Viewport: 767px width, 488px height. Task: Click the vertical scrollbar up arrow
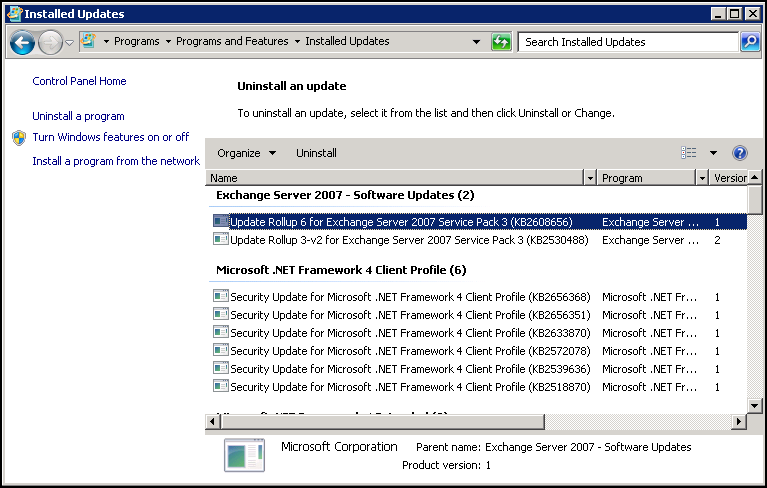[755, 177]
